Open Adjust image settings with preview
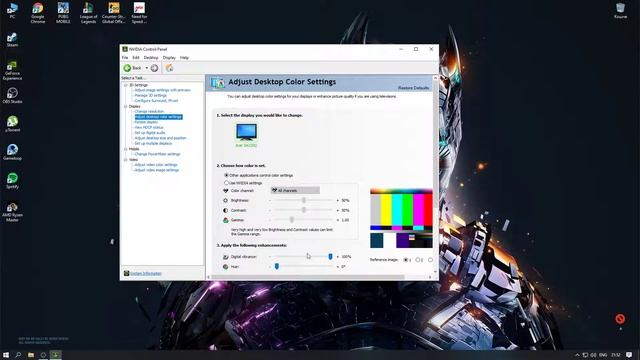Screen dimensions: 640x360 pyautogui.click(x=162, y=90)
